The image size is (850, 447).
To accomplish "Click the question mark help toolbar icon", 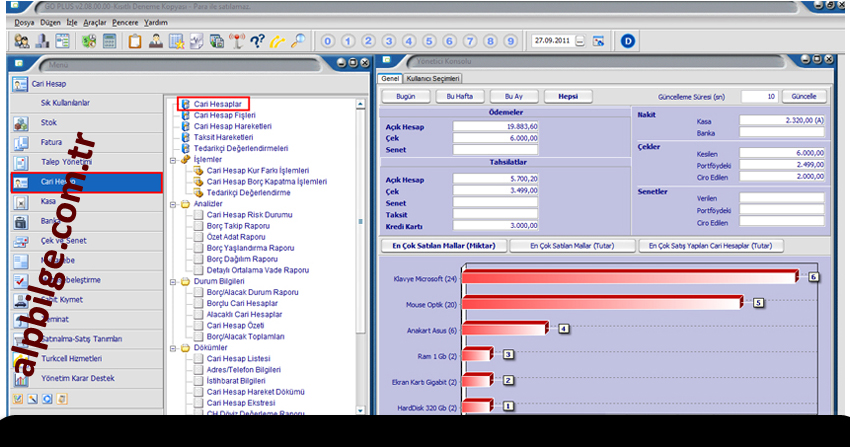I will click(257, 41).
